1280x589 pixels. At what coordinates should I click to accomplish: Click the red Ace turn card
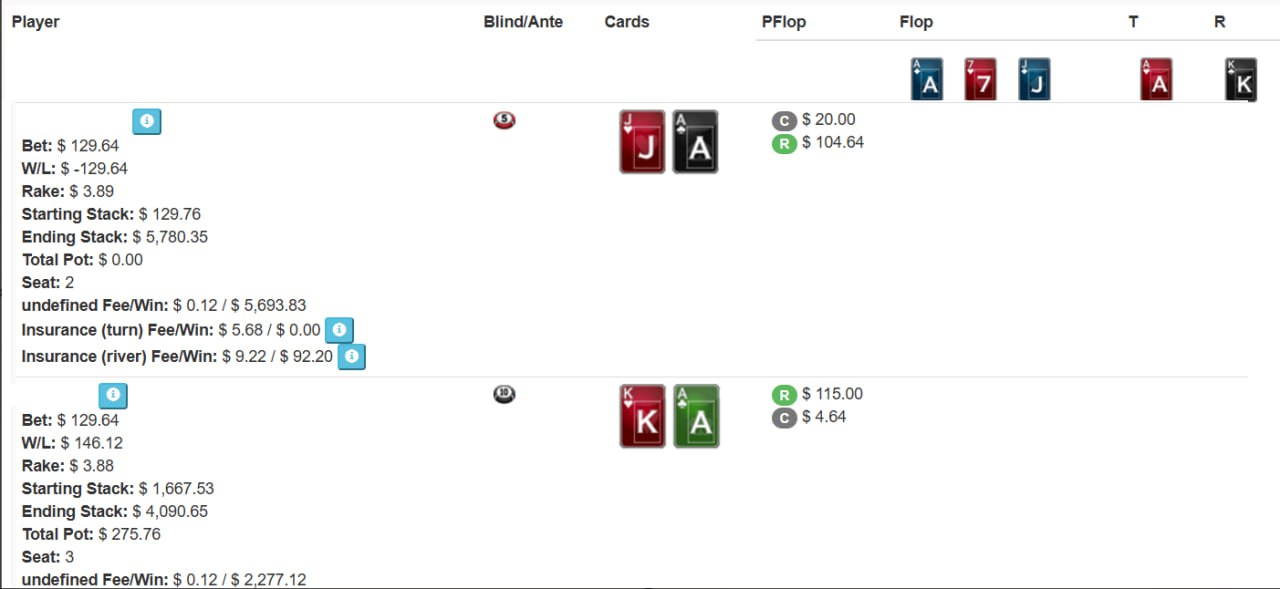(1156, 80)
